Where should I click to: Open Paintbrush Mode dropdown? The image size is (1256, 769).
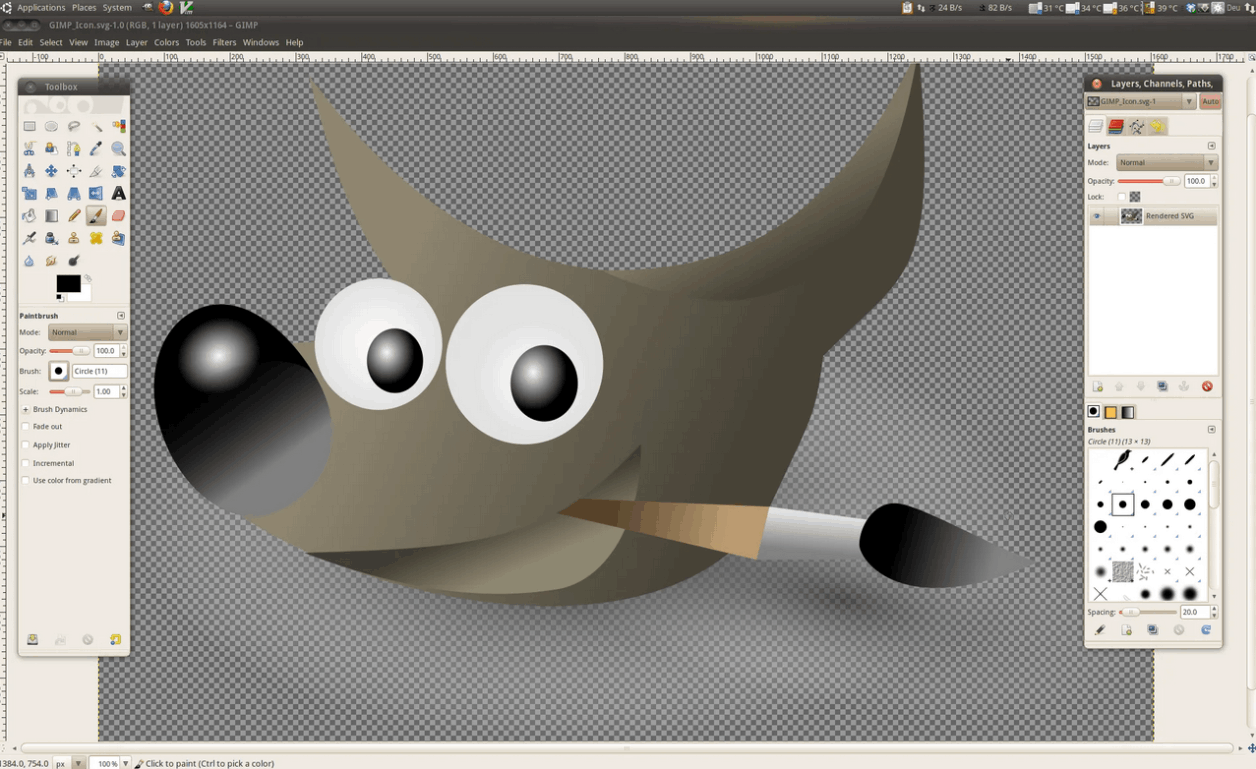(87, 332)
